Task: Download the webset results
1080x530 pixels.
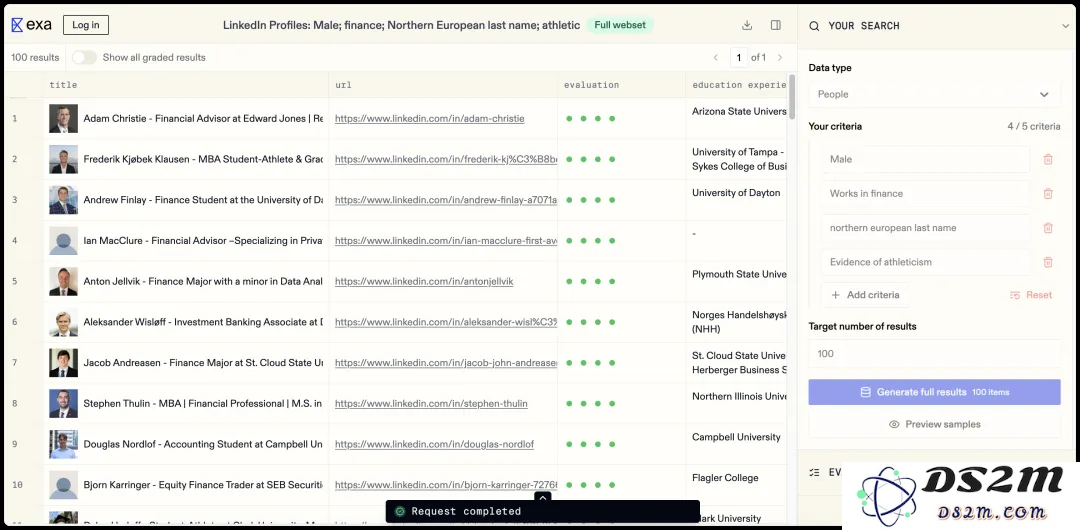Action: point(747,25)
